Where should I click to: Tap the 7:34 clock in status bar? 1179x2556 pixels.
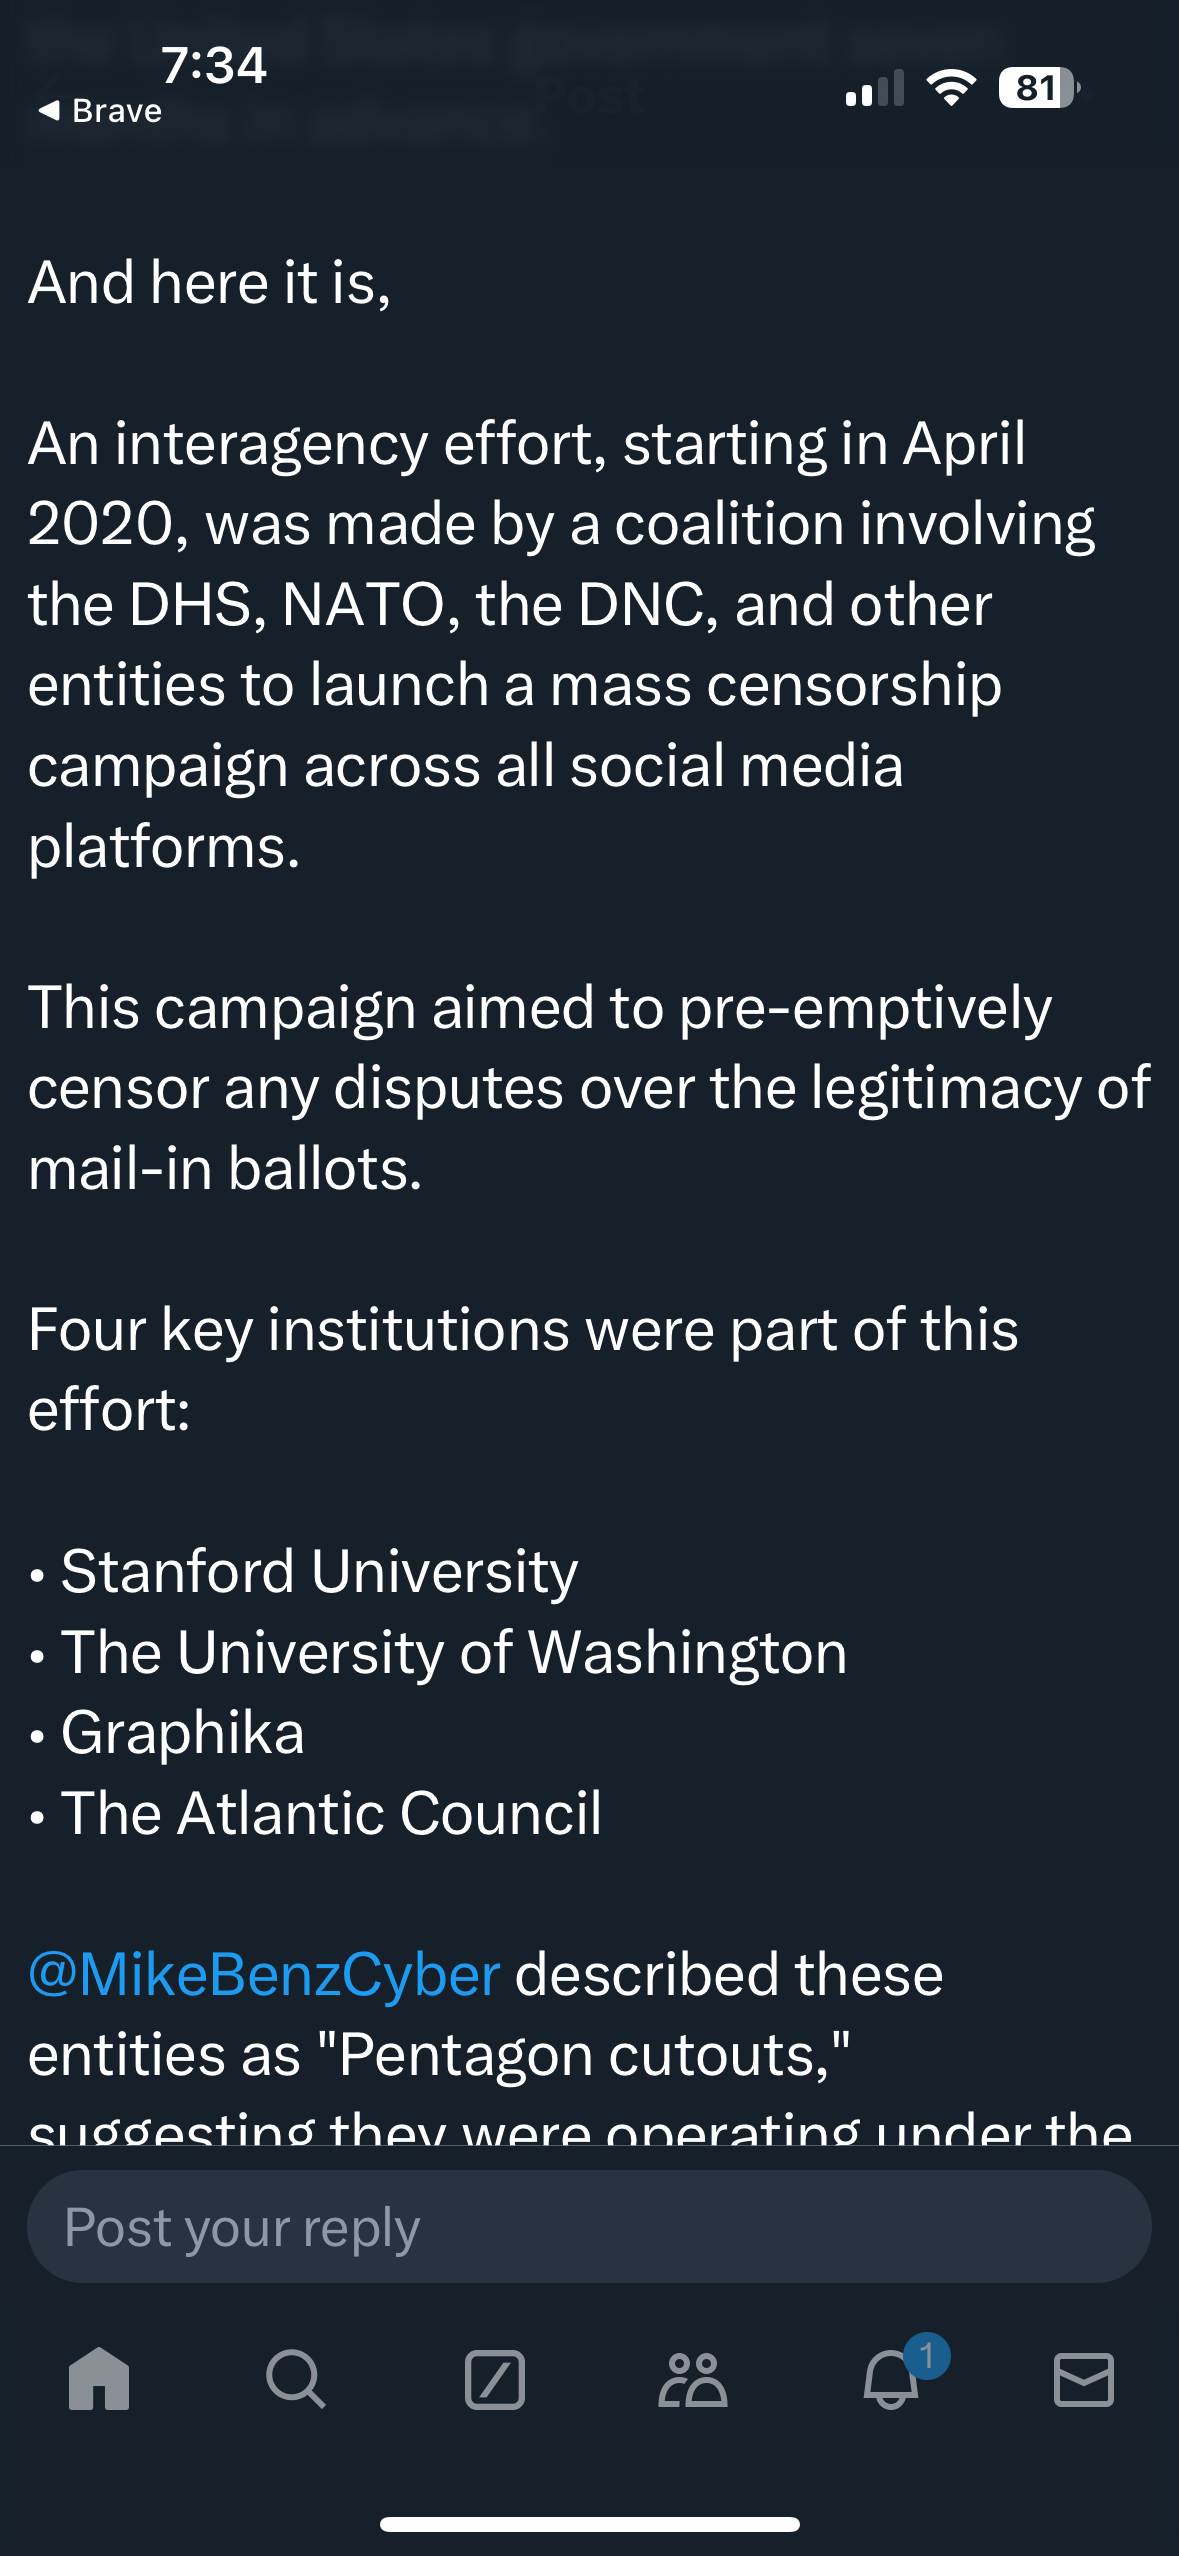pos(213,65)
